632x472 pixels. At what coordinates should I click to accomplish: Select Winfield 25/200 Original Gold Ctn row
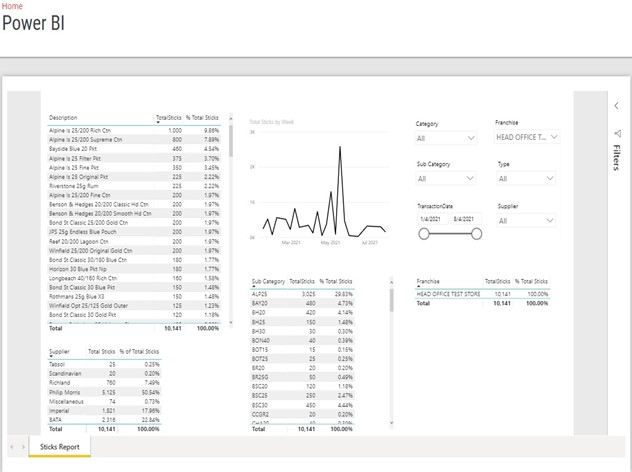pyautogui.click(x=134, y=251)
